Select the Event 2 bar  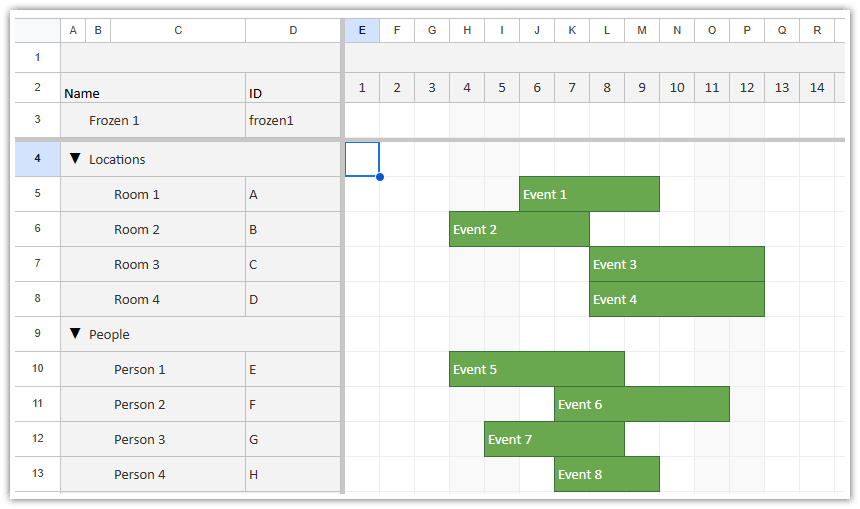click(x=519, y=229)
